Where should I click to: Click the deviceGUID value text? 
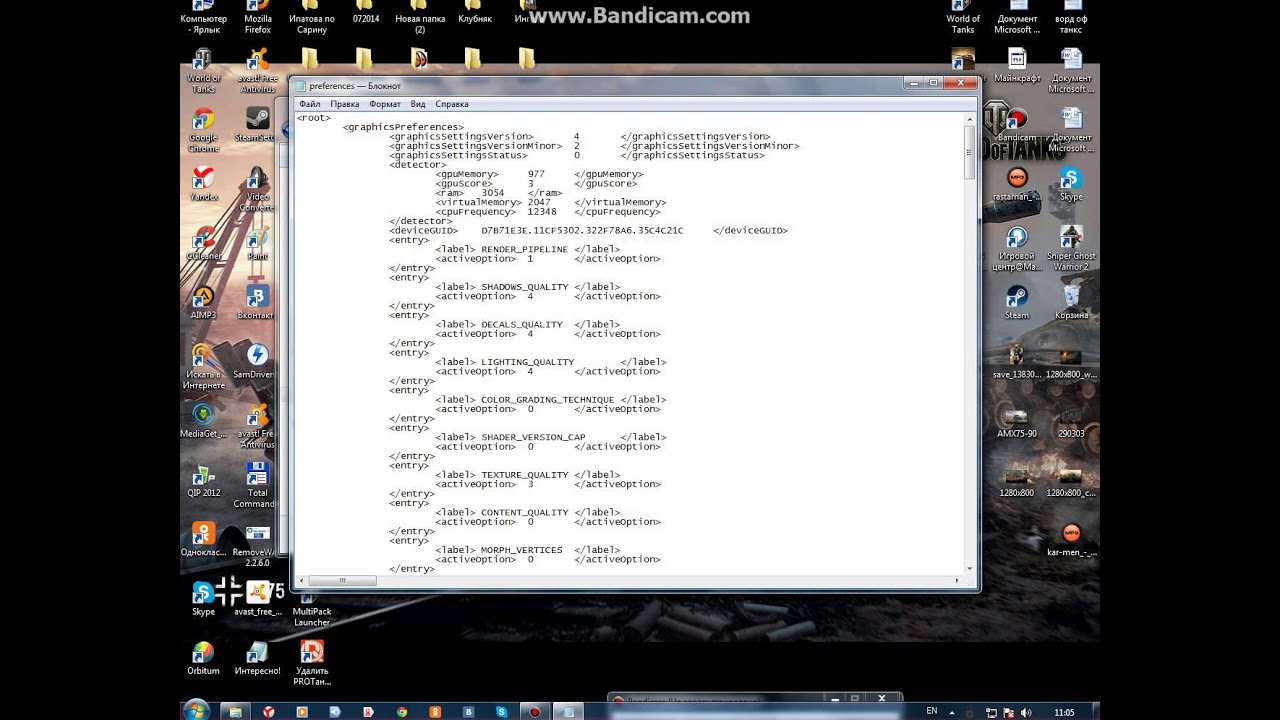pyautogui.click(x=583, y=231)
